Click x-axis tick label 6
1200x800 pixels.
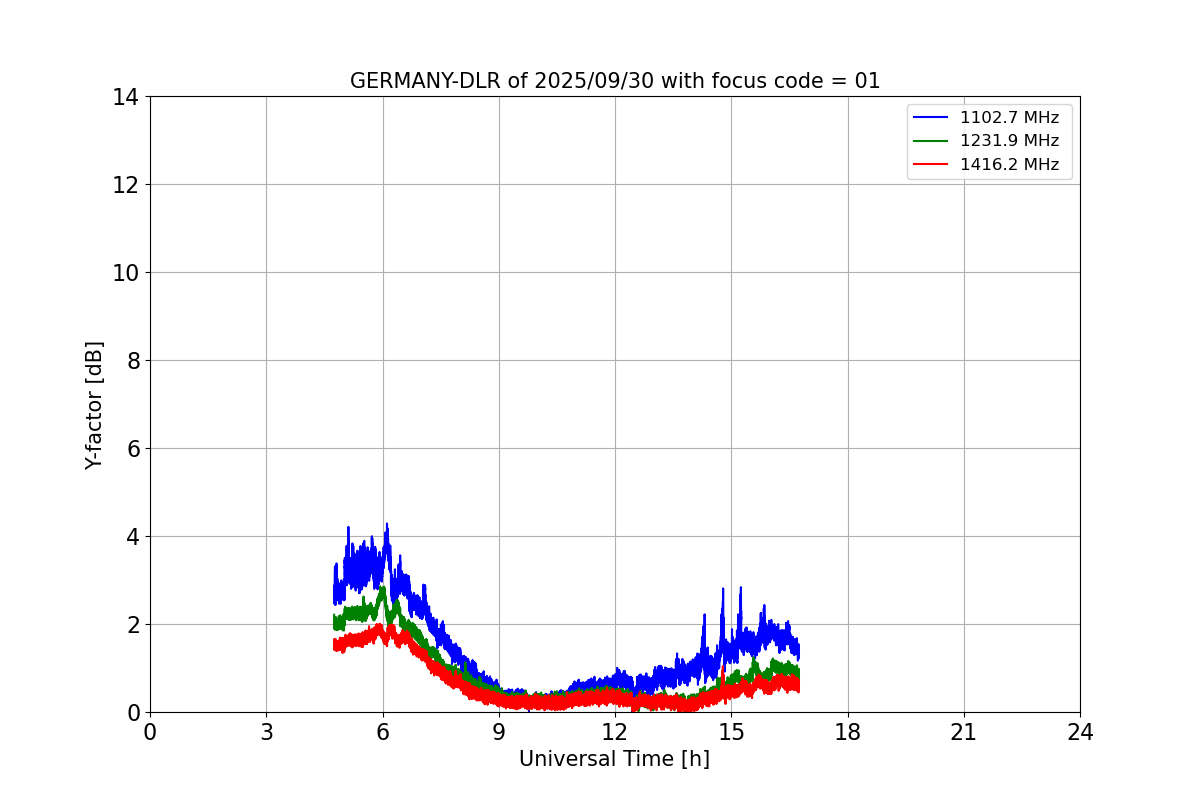point(382,733)
